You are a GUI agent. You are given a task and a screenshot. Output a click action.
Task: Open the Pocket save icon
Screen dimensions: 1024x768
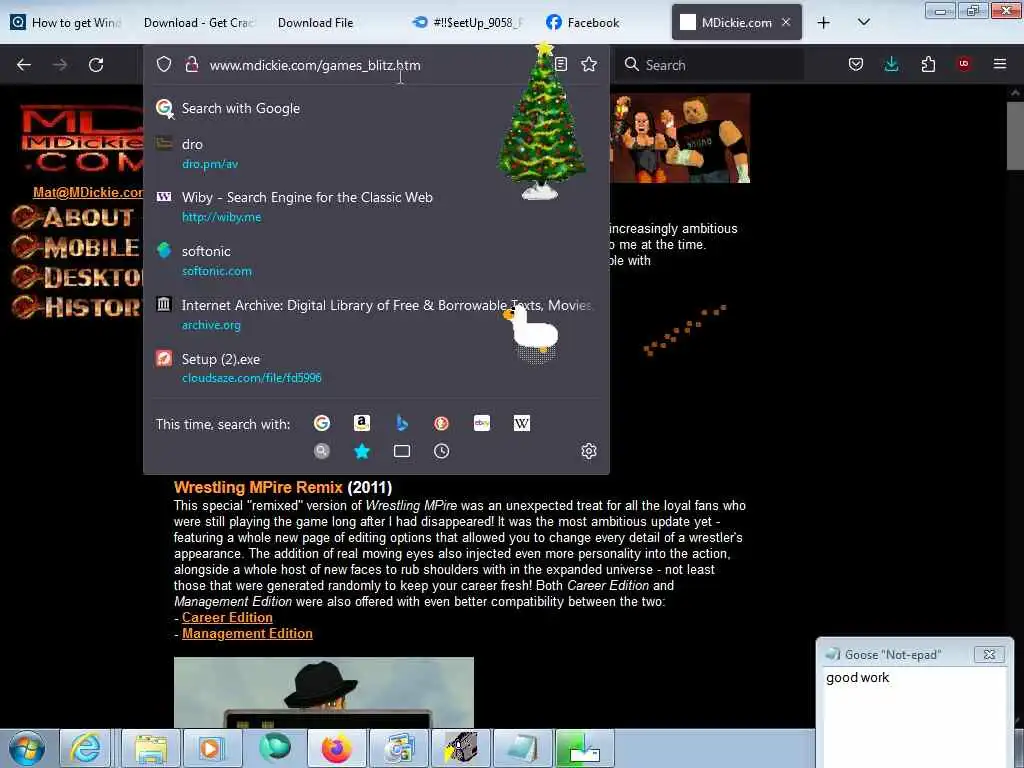856,64
